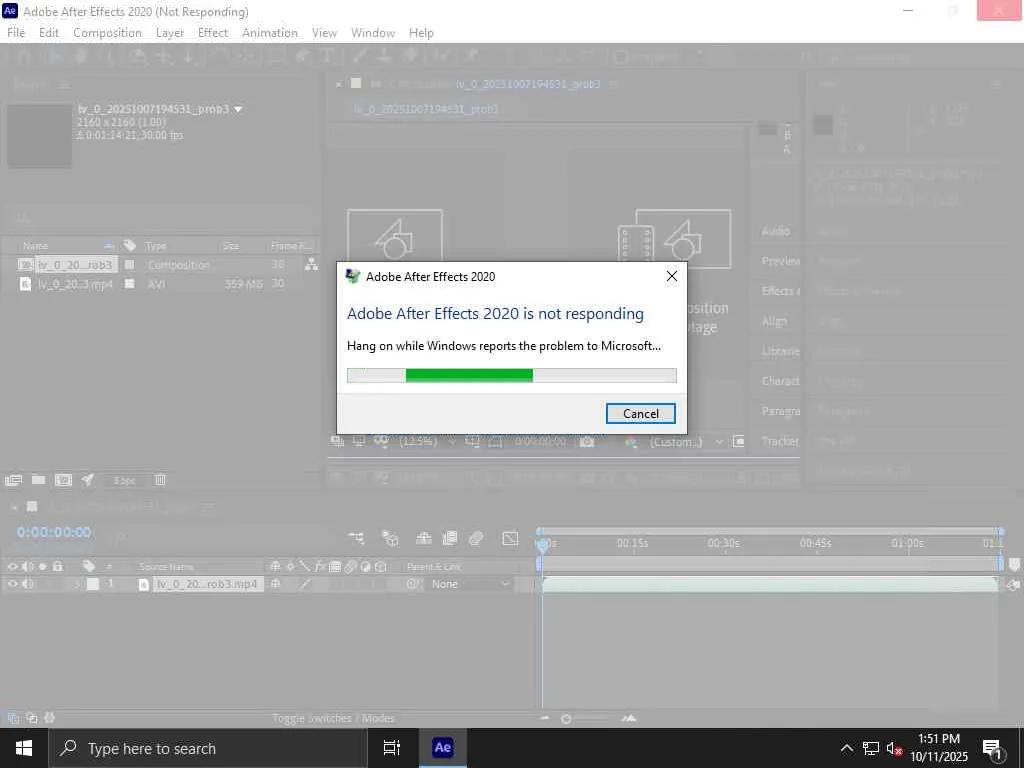Toggle Motion Blur enable for timeline
1024x768 pixels.
click(x=476, y=538)
